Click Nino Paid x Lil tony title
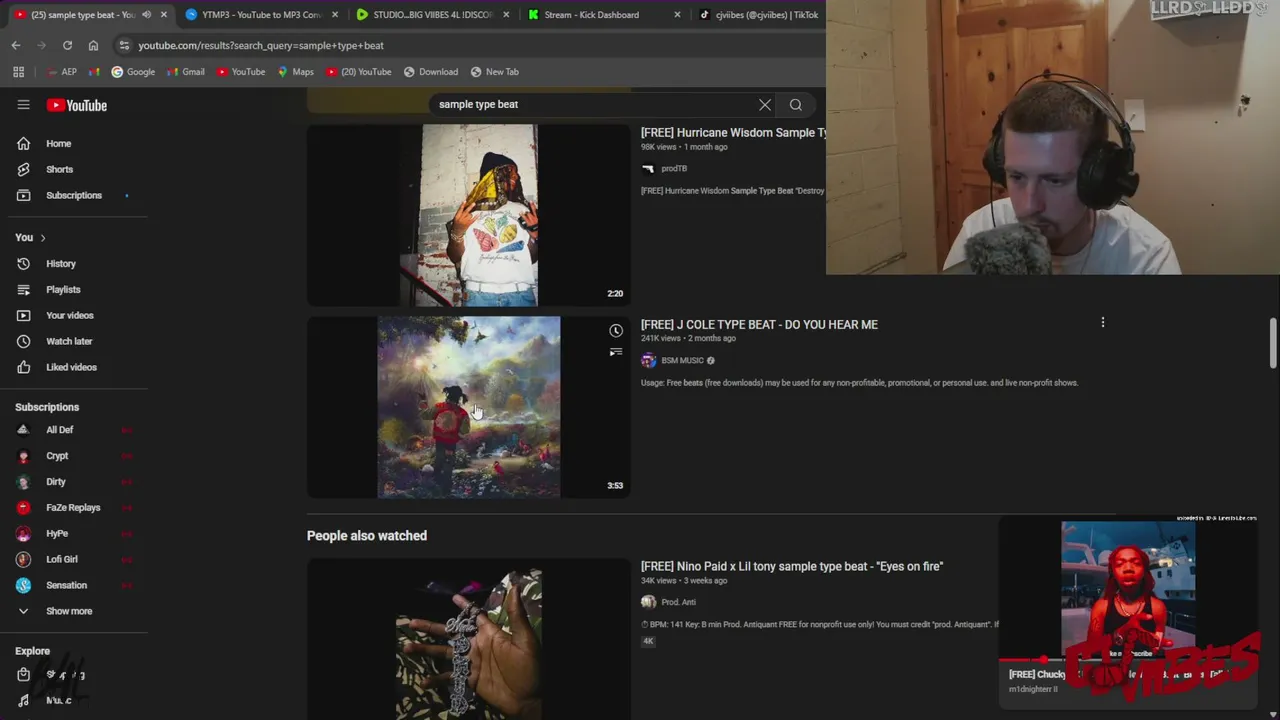The height and width of the screenshot is (720, 1280). pyautogui.click(x=792, y=567)
